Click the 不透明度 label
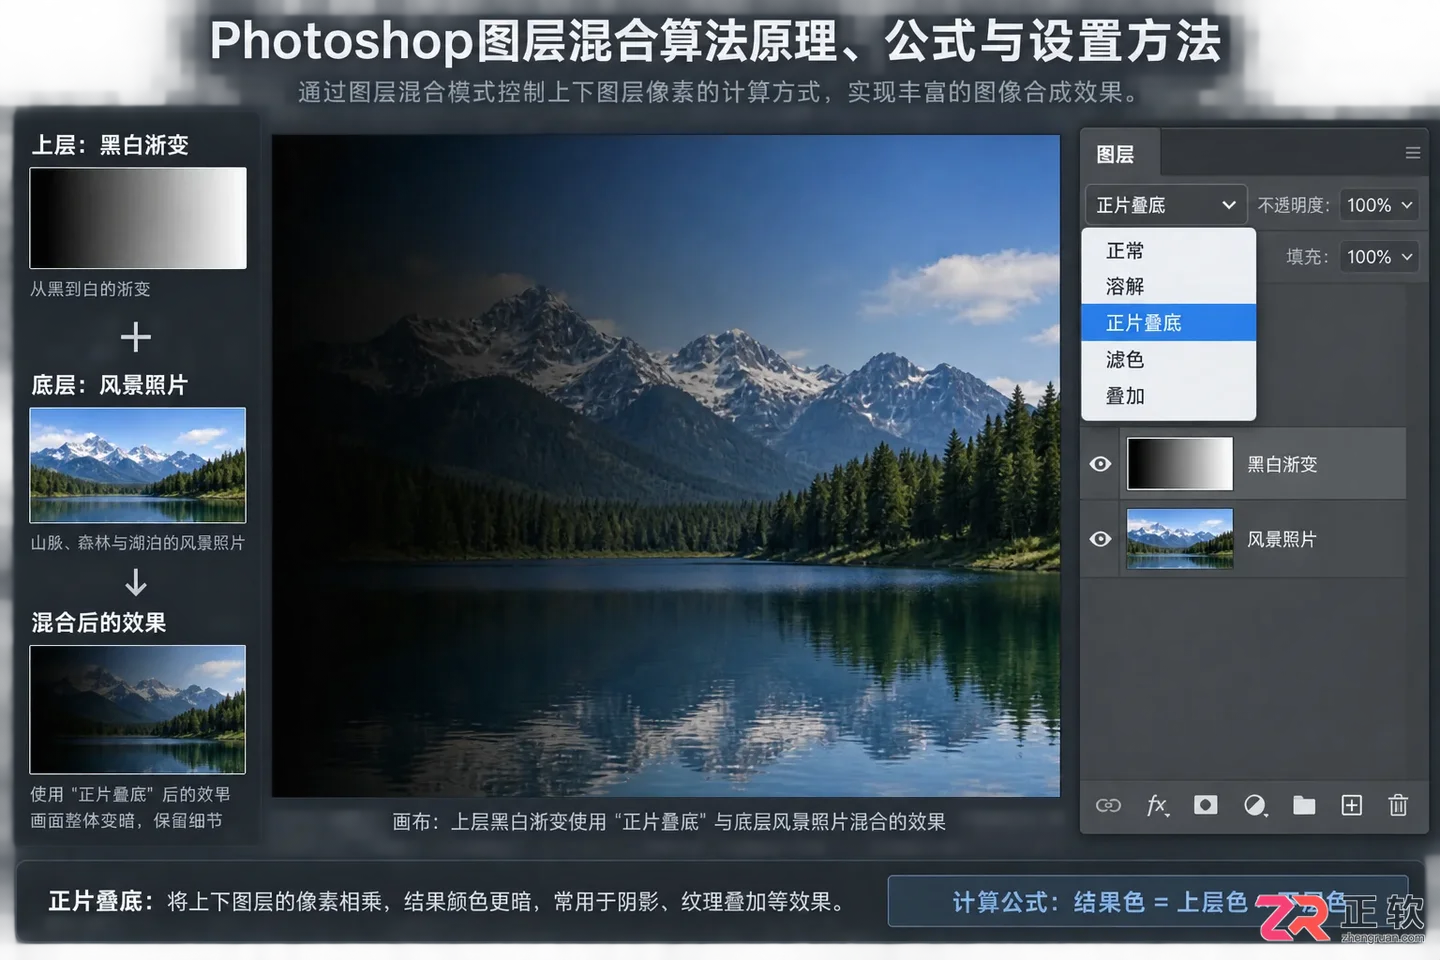 (1294, 205)
